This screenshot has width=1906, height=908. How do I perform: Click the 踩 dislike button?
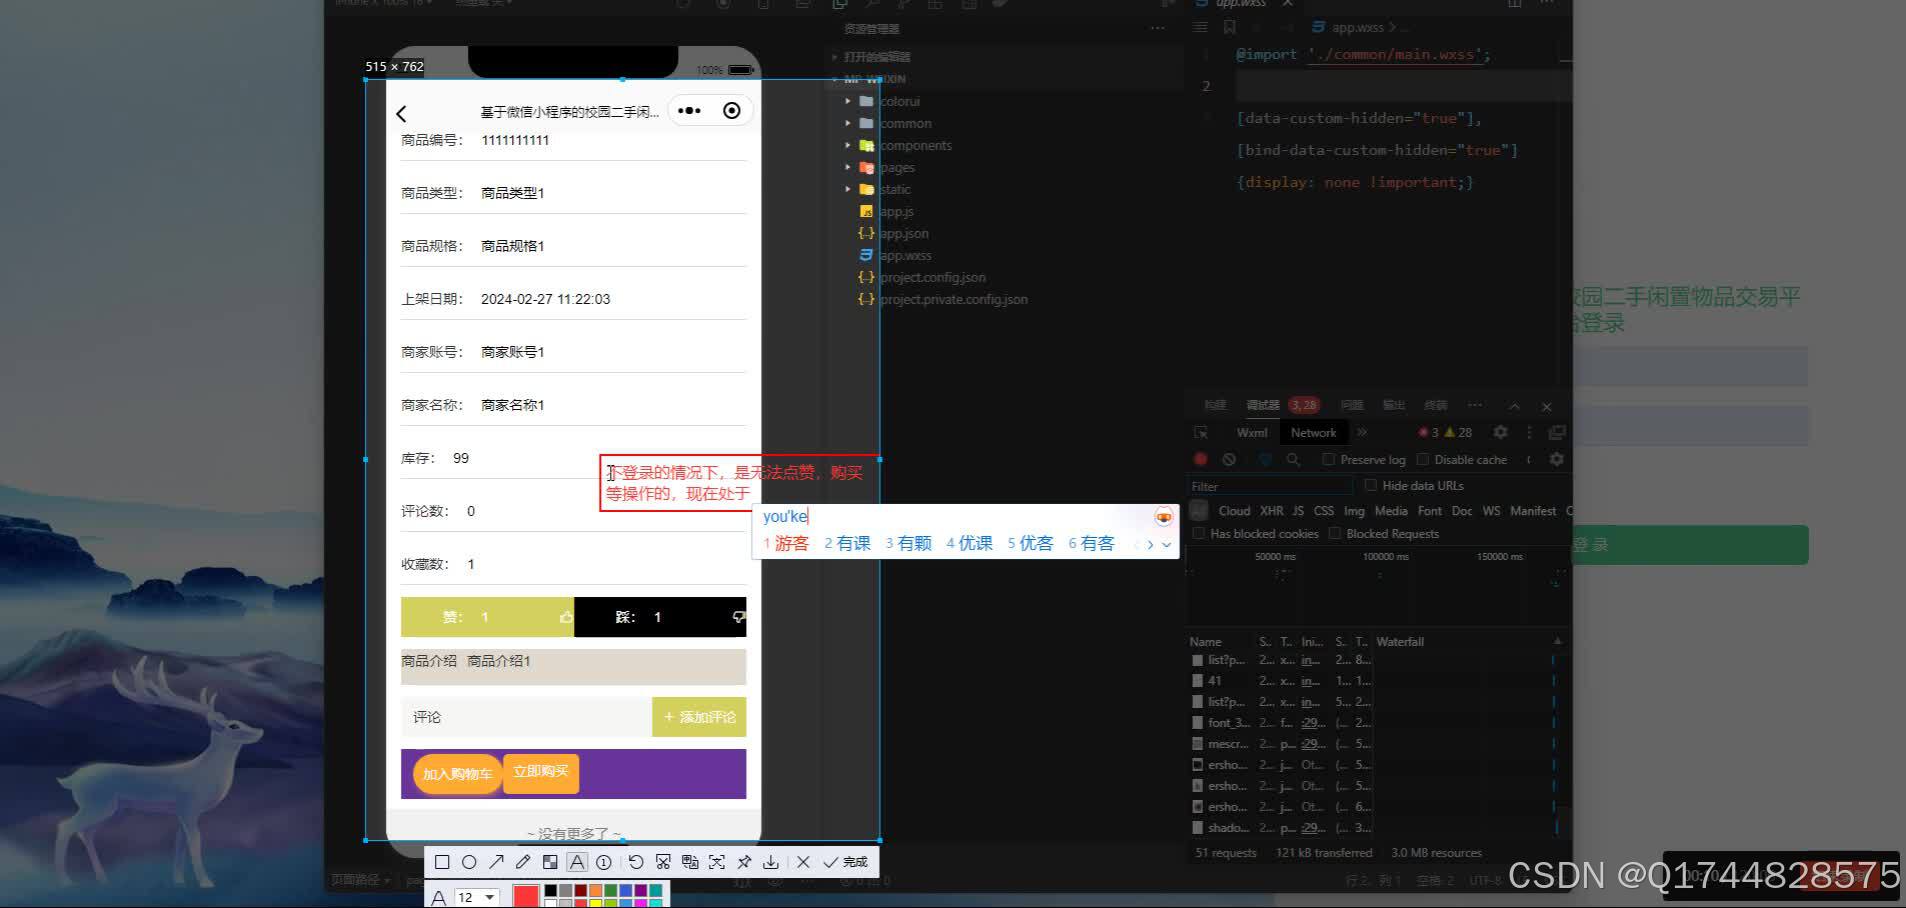coord(660,617)
